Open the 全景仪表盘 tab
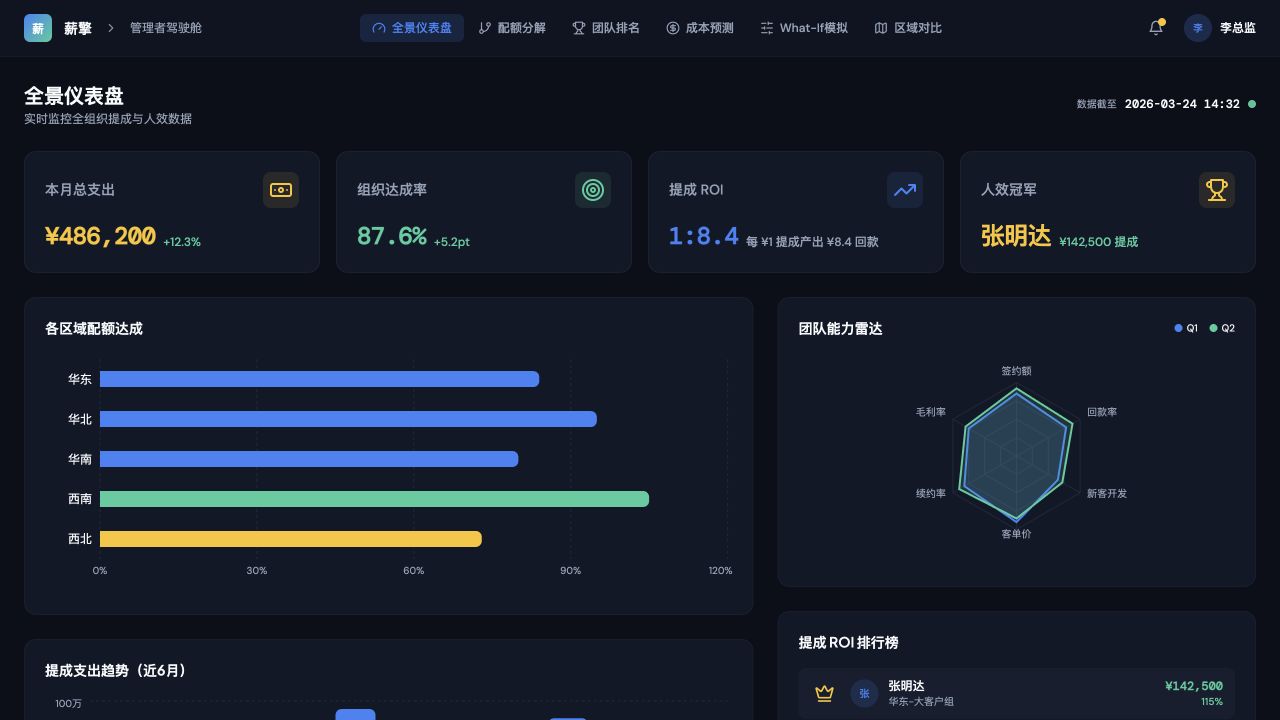The width and height of the screenshot is (1280, 720). coord(412,28)
